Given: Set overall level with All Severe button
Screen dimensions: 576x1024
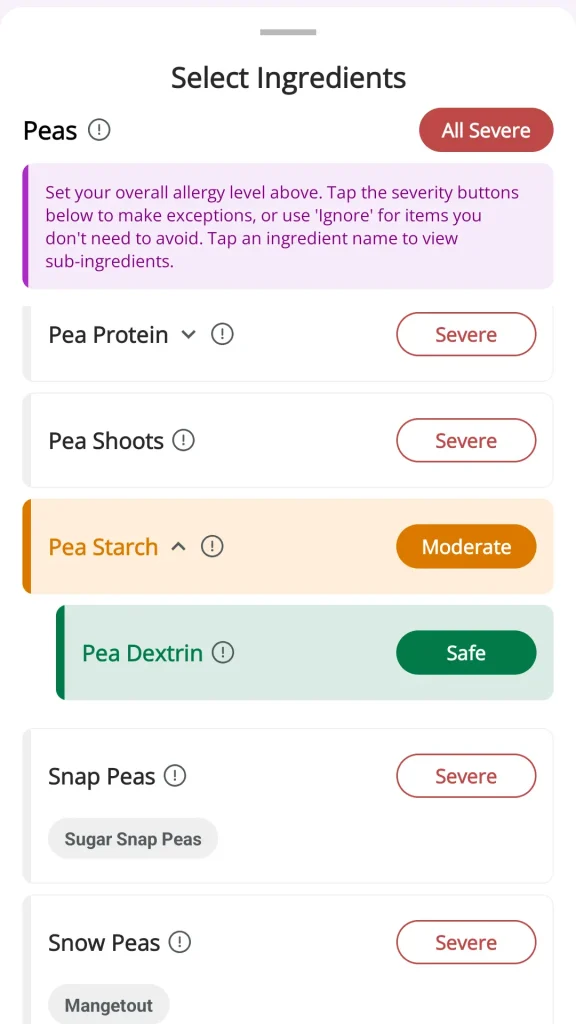Looking at the screenshot, I should (486, 130).
